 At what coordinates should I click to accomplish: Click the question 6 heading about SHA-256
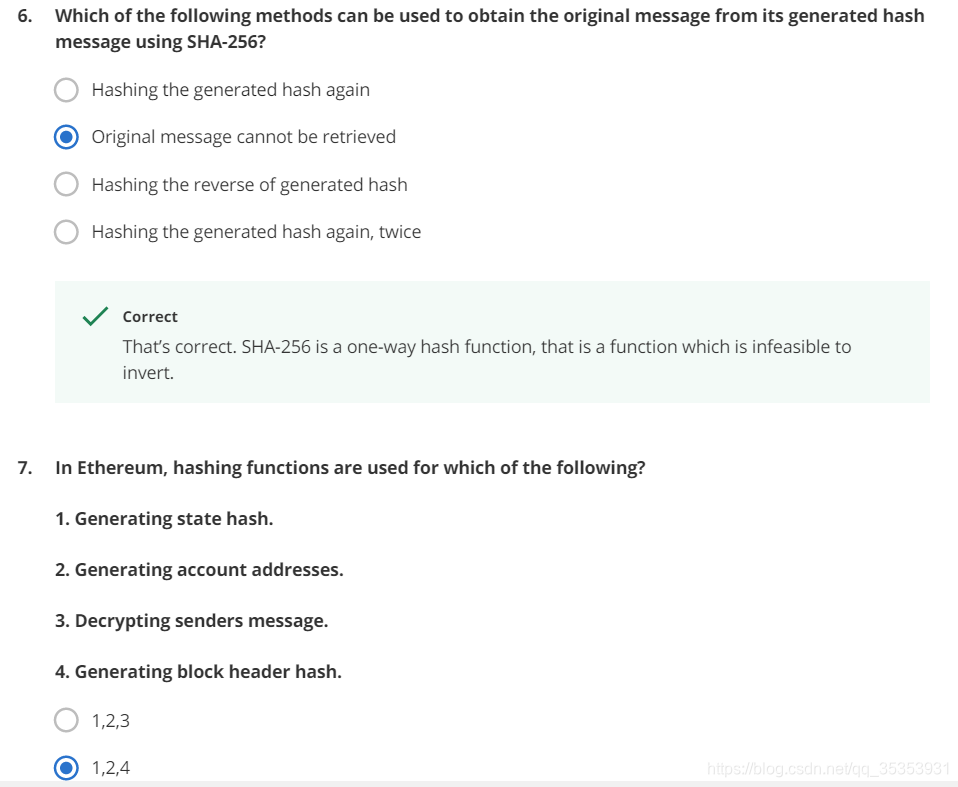pyautogui.click(x=489, y=29)
